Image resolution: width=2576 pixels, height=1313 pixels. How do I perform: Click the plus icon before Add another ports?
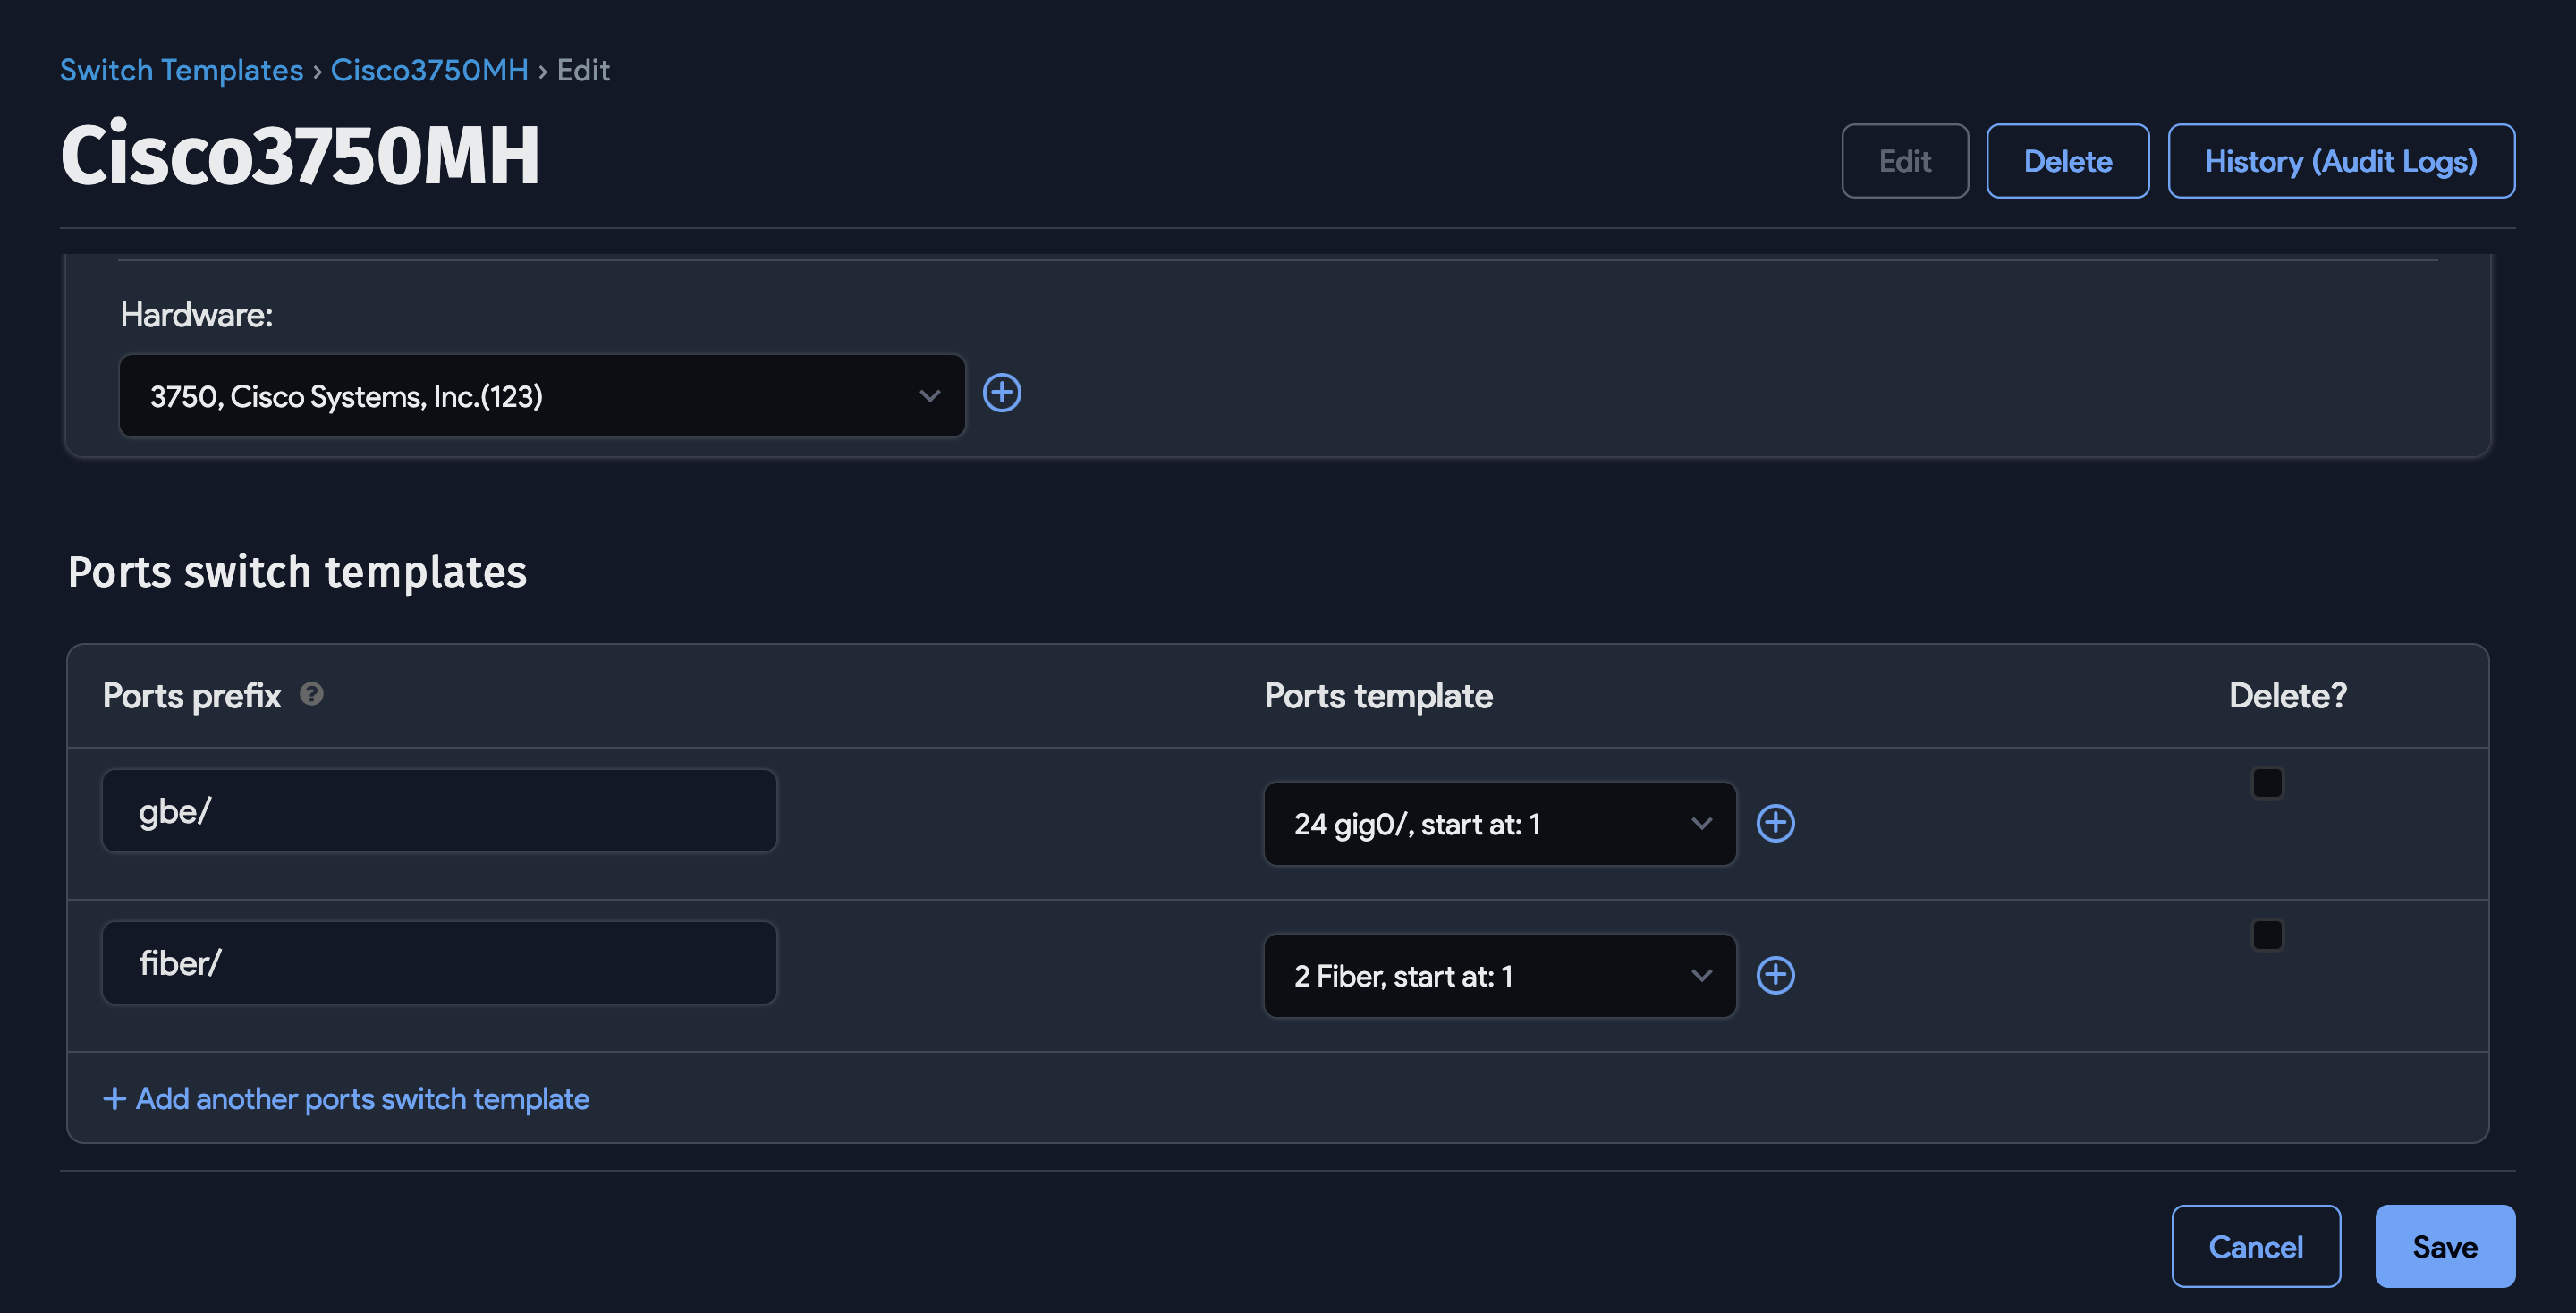(x=114, y=1098)
